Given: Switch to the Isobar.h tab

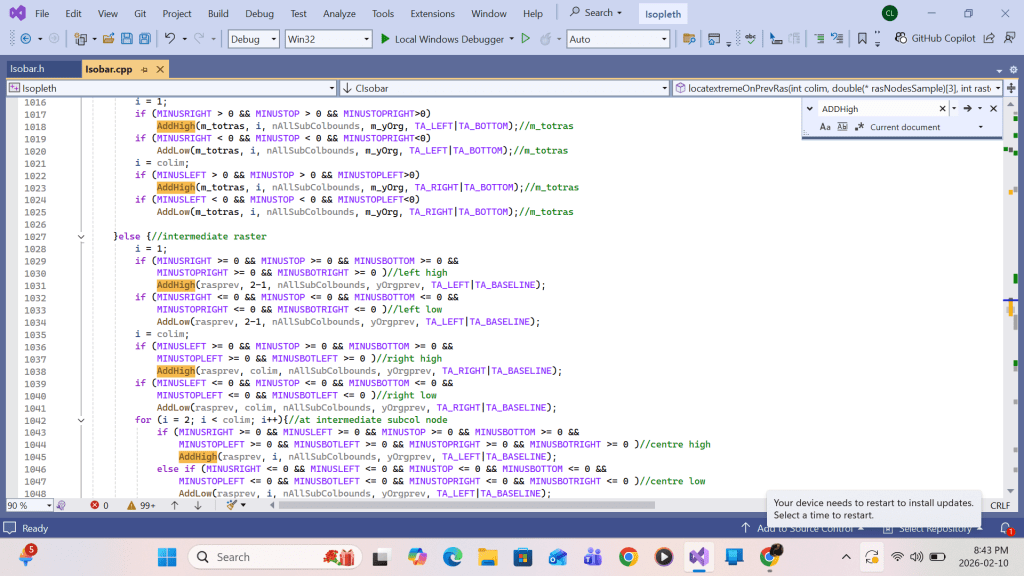Looking at the screenshot, I should [28, 69].
